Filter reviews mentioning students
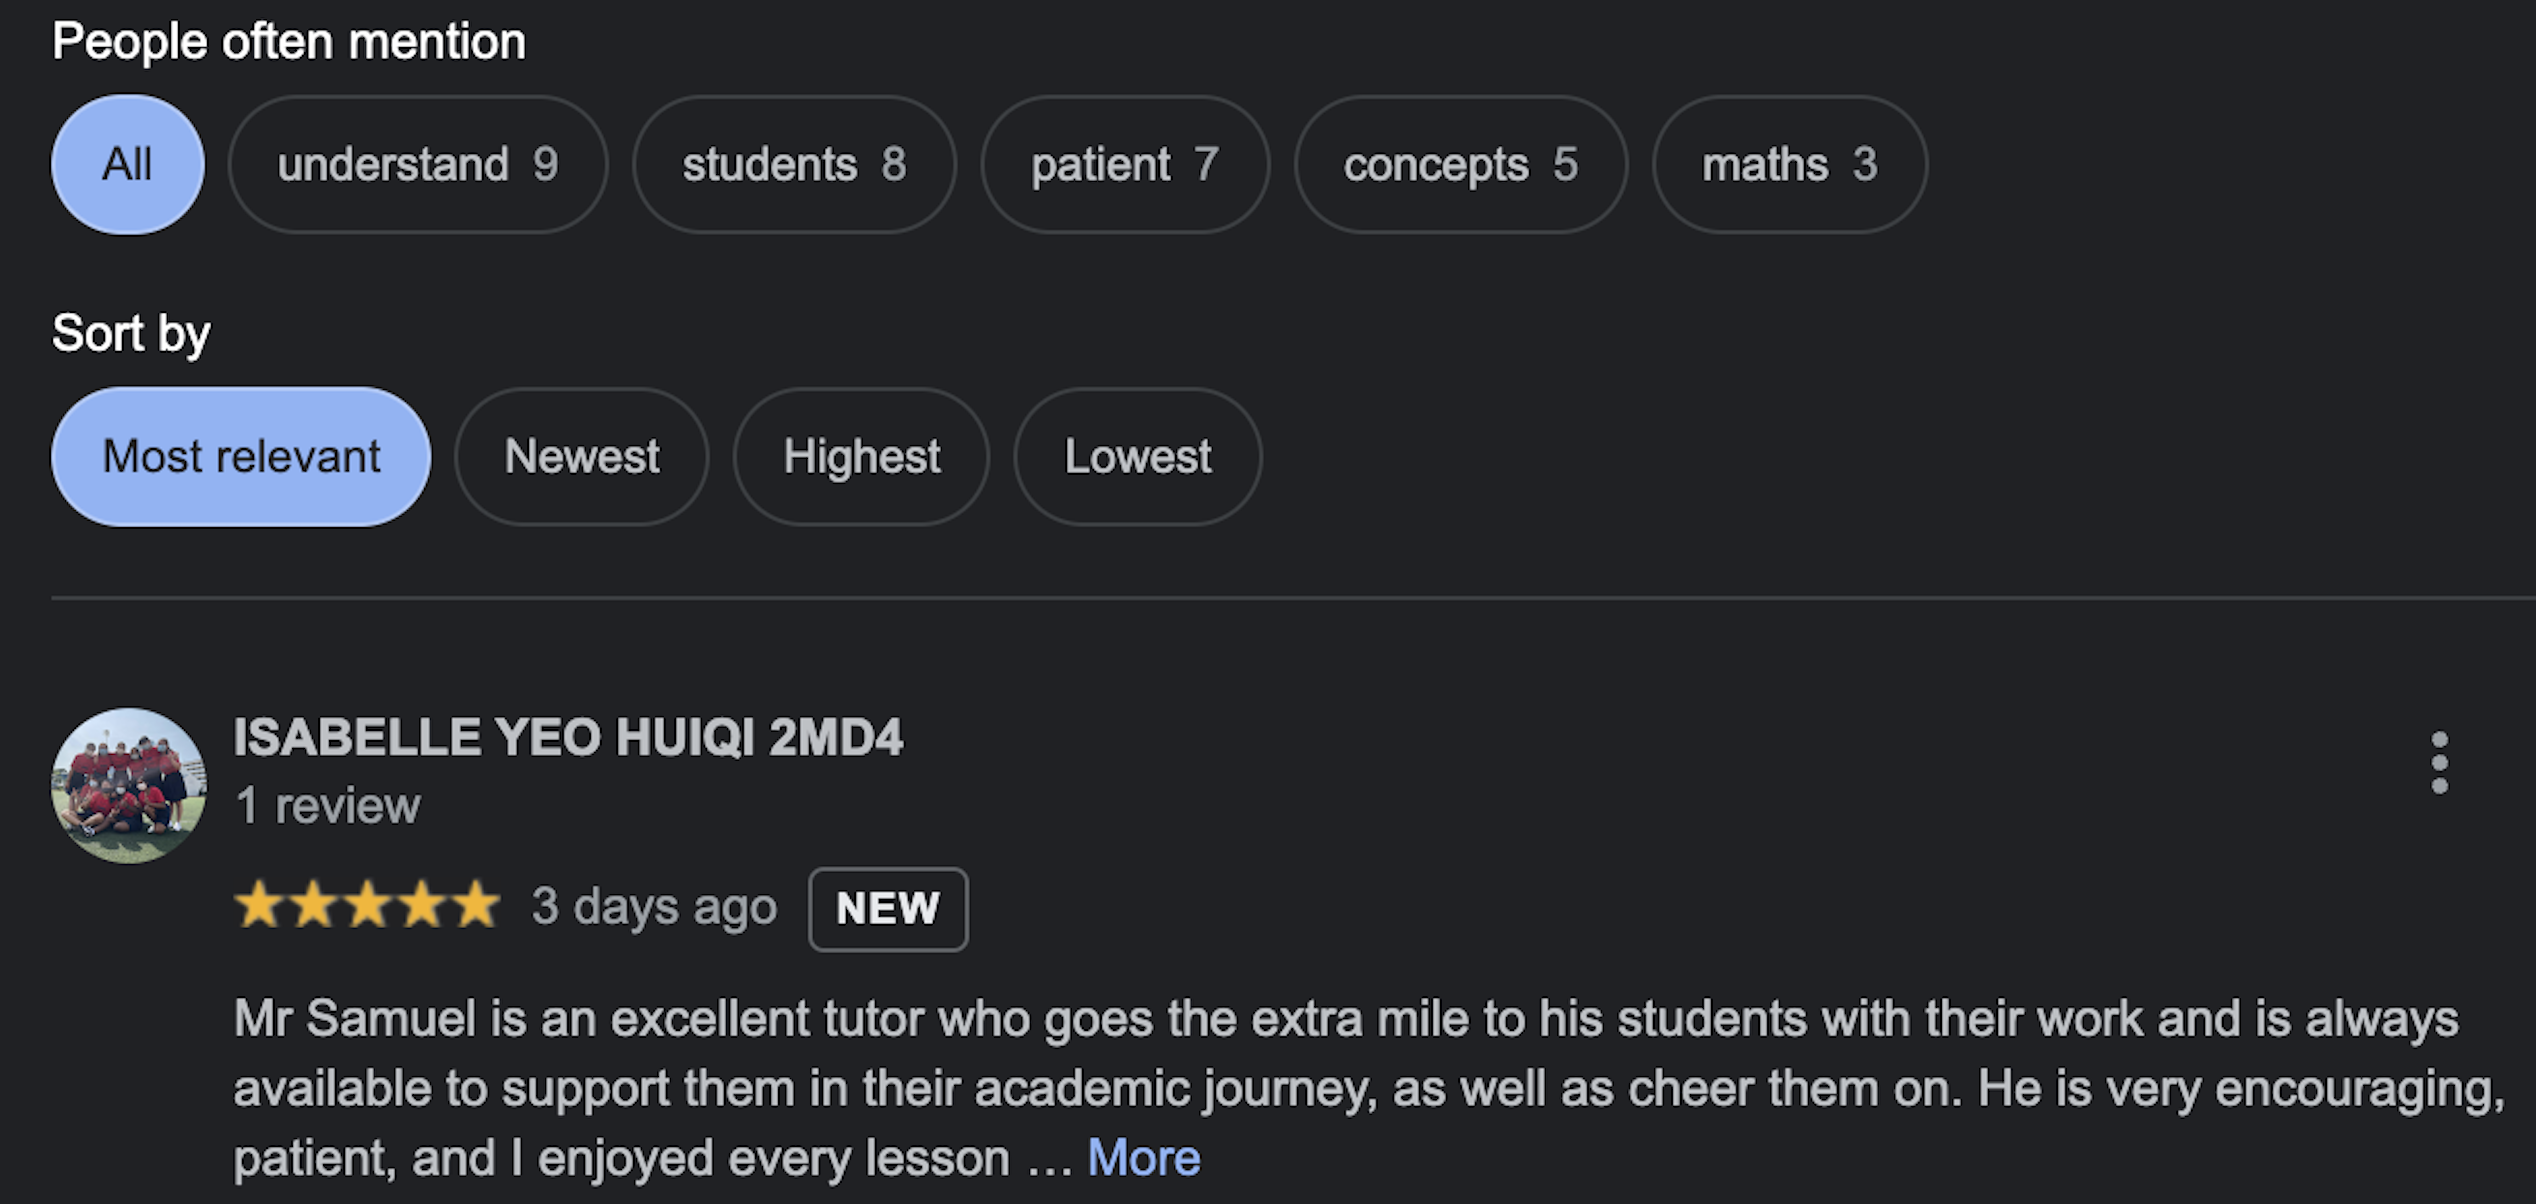Viewport: 2536px width, 1204px height. coord(794,165)
